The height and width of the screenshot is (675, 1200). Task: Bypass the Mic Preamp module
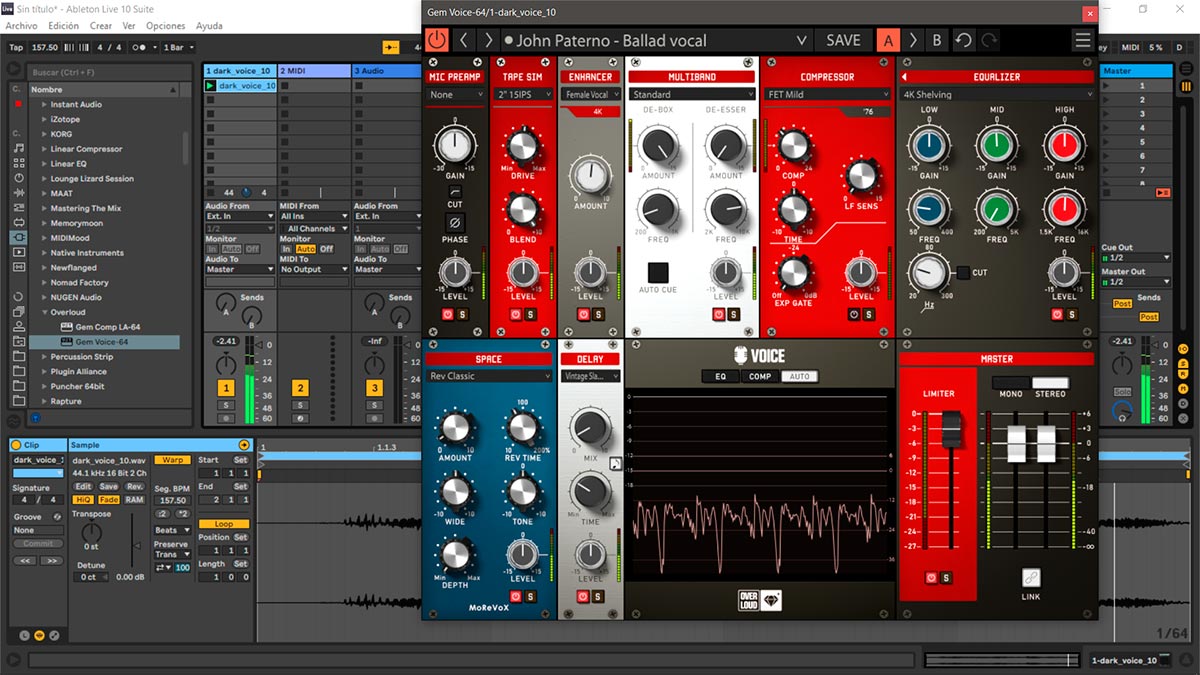(448, 314)
